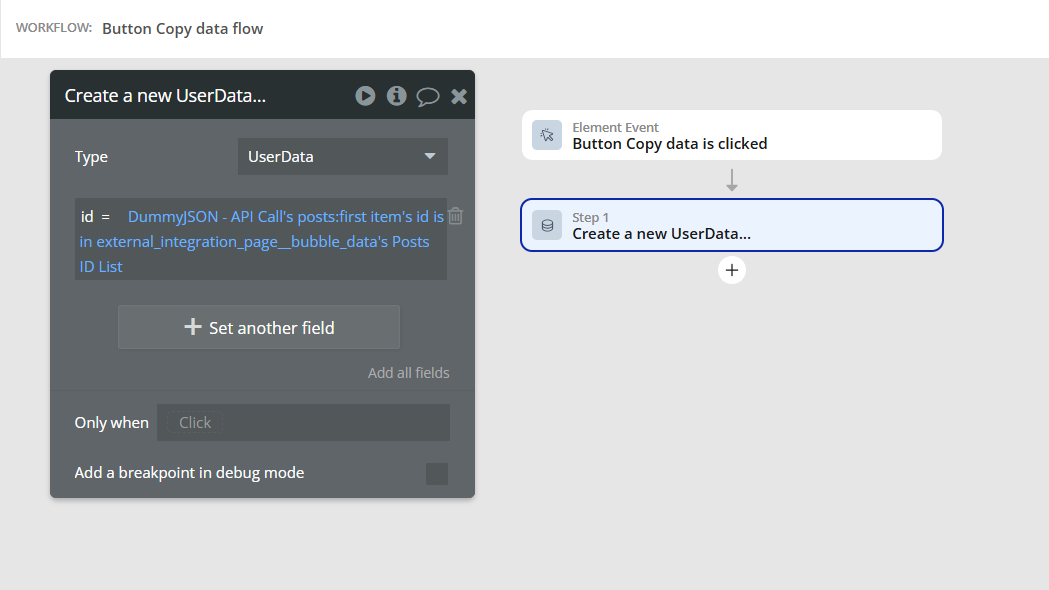The height and width of the screenshot is (590, 1049).
Task: Delete the id field with trash icon
Action: pos(455,216)
